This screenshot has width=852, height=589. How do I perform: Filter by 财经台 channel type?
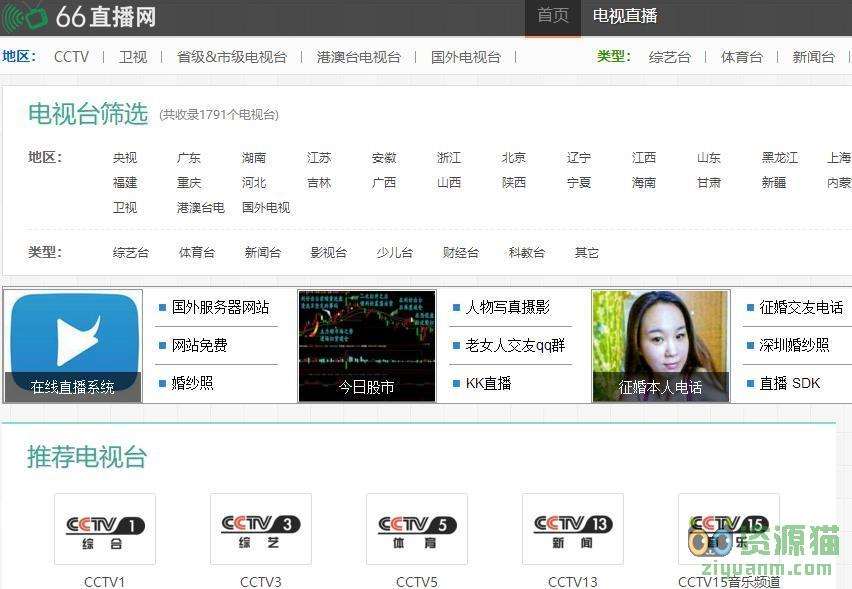click(461, 253)
